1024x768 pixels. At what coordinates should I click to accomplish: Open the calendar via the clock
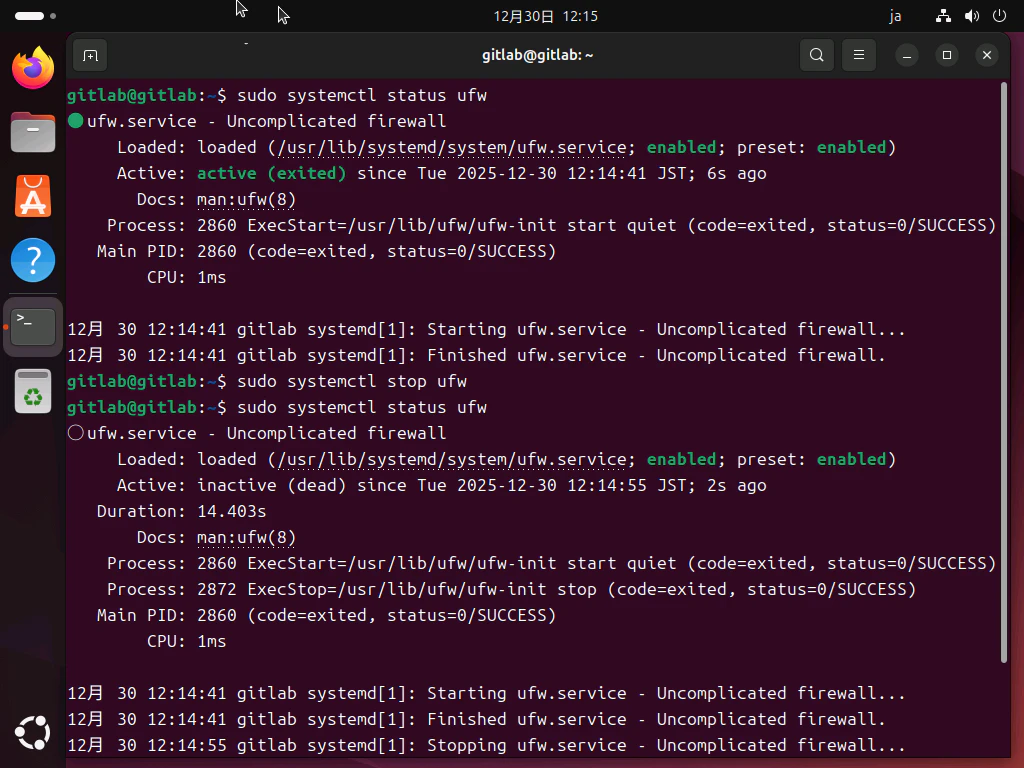tap(544, 15)
